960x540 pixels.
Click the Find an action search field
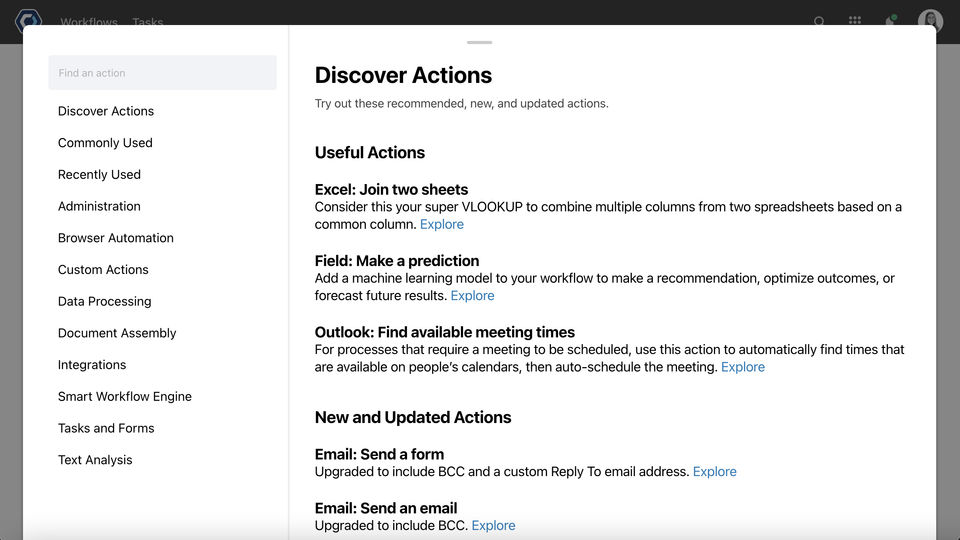(x=163, y=73)
